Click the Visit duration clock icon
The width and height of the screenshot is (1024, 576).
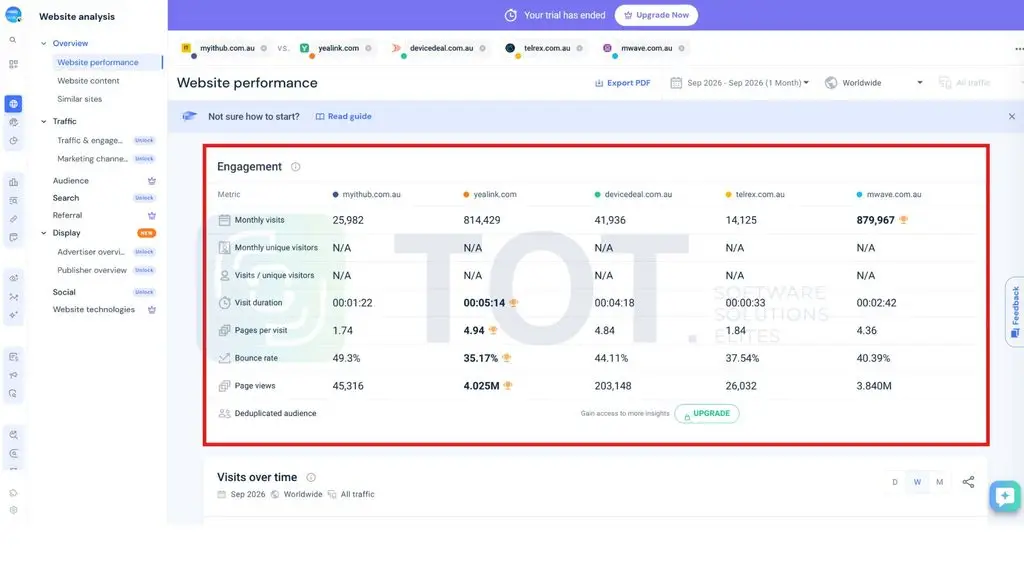tap(224, 303)
